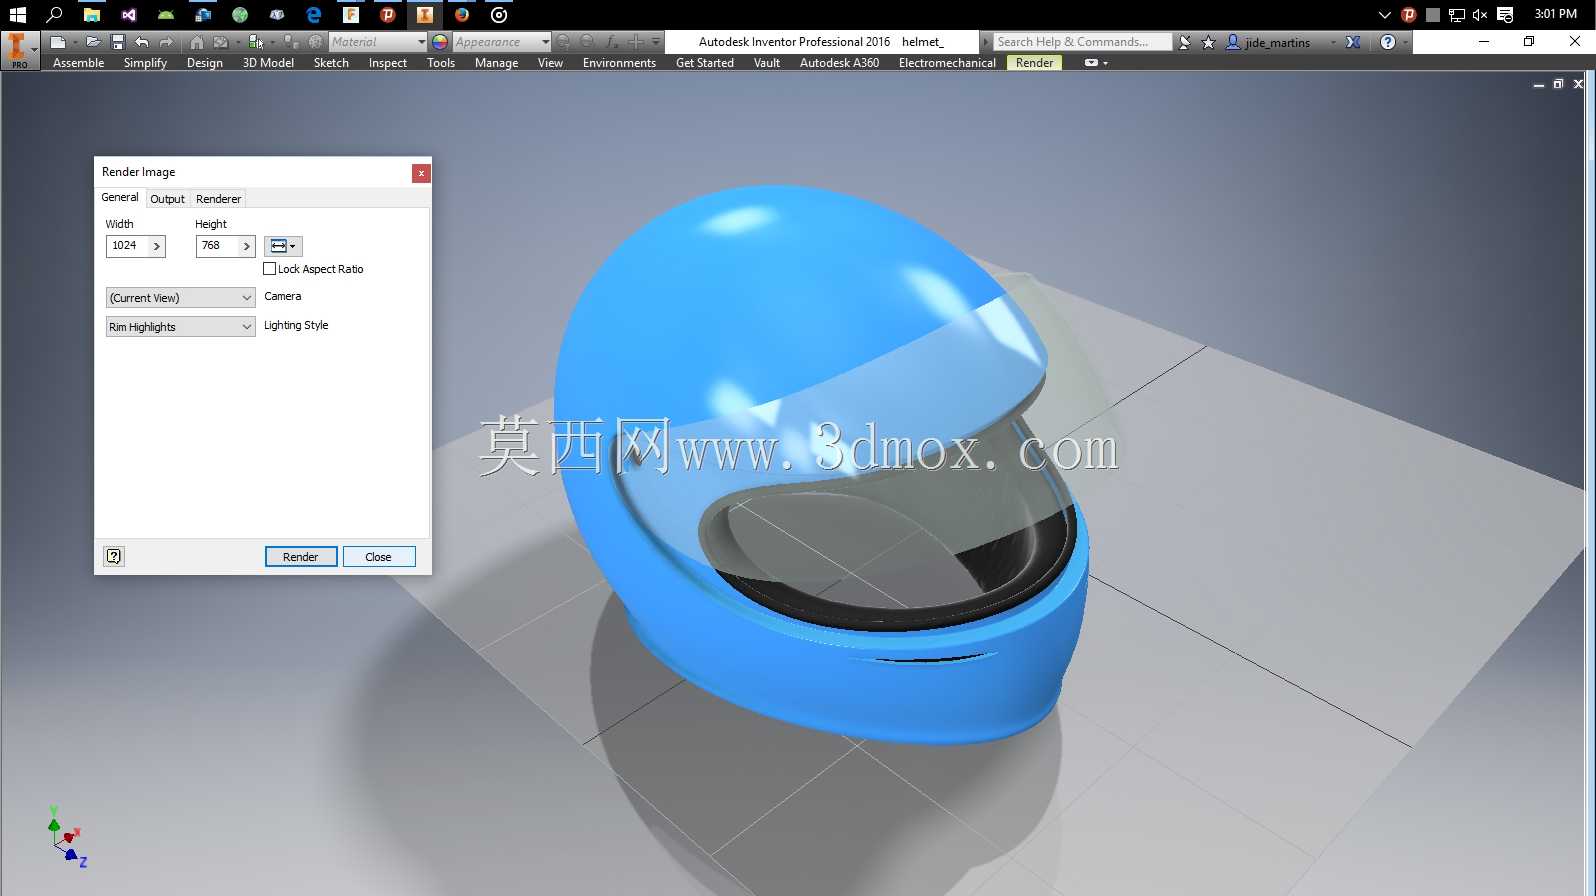Image resolution: width=1596 pixels, height=896 pixels.
Task: Create a new file from toolbar
Action: pos(58,42)
